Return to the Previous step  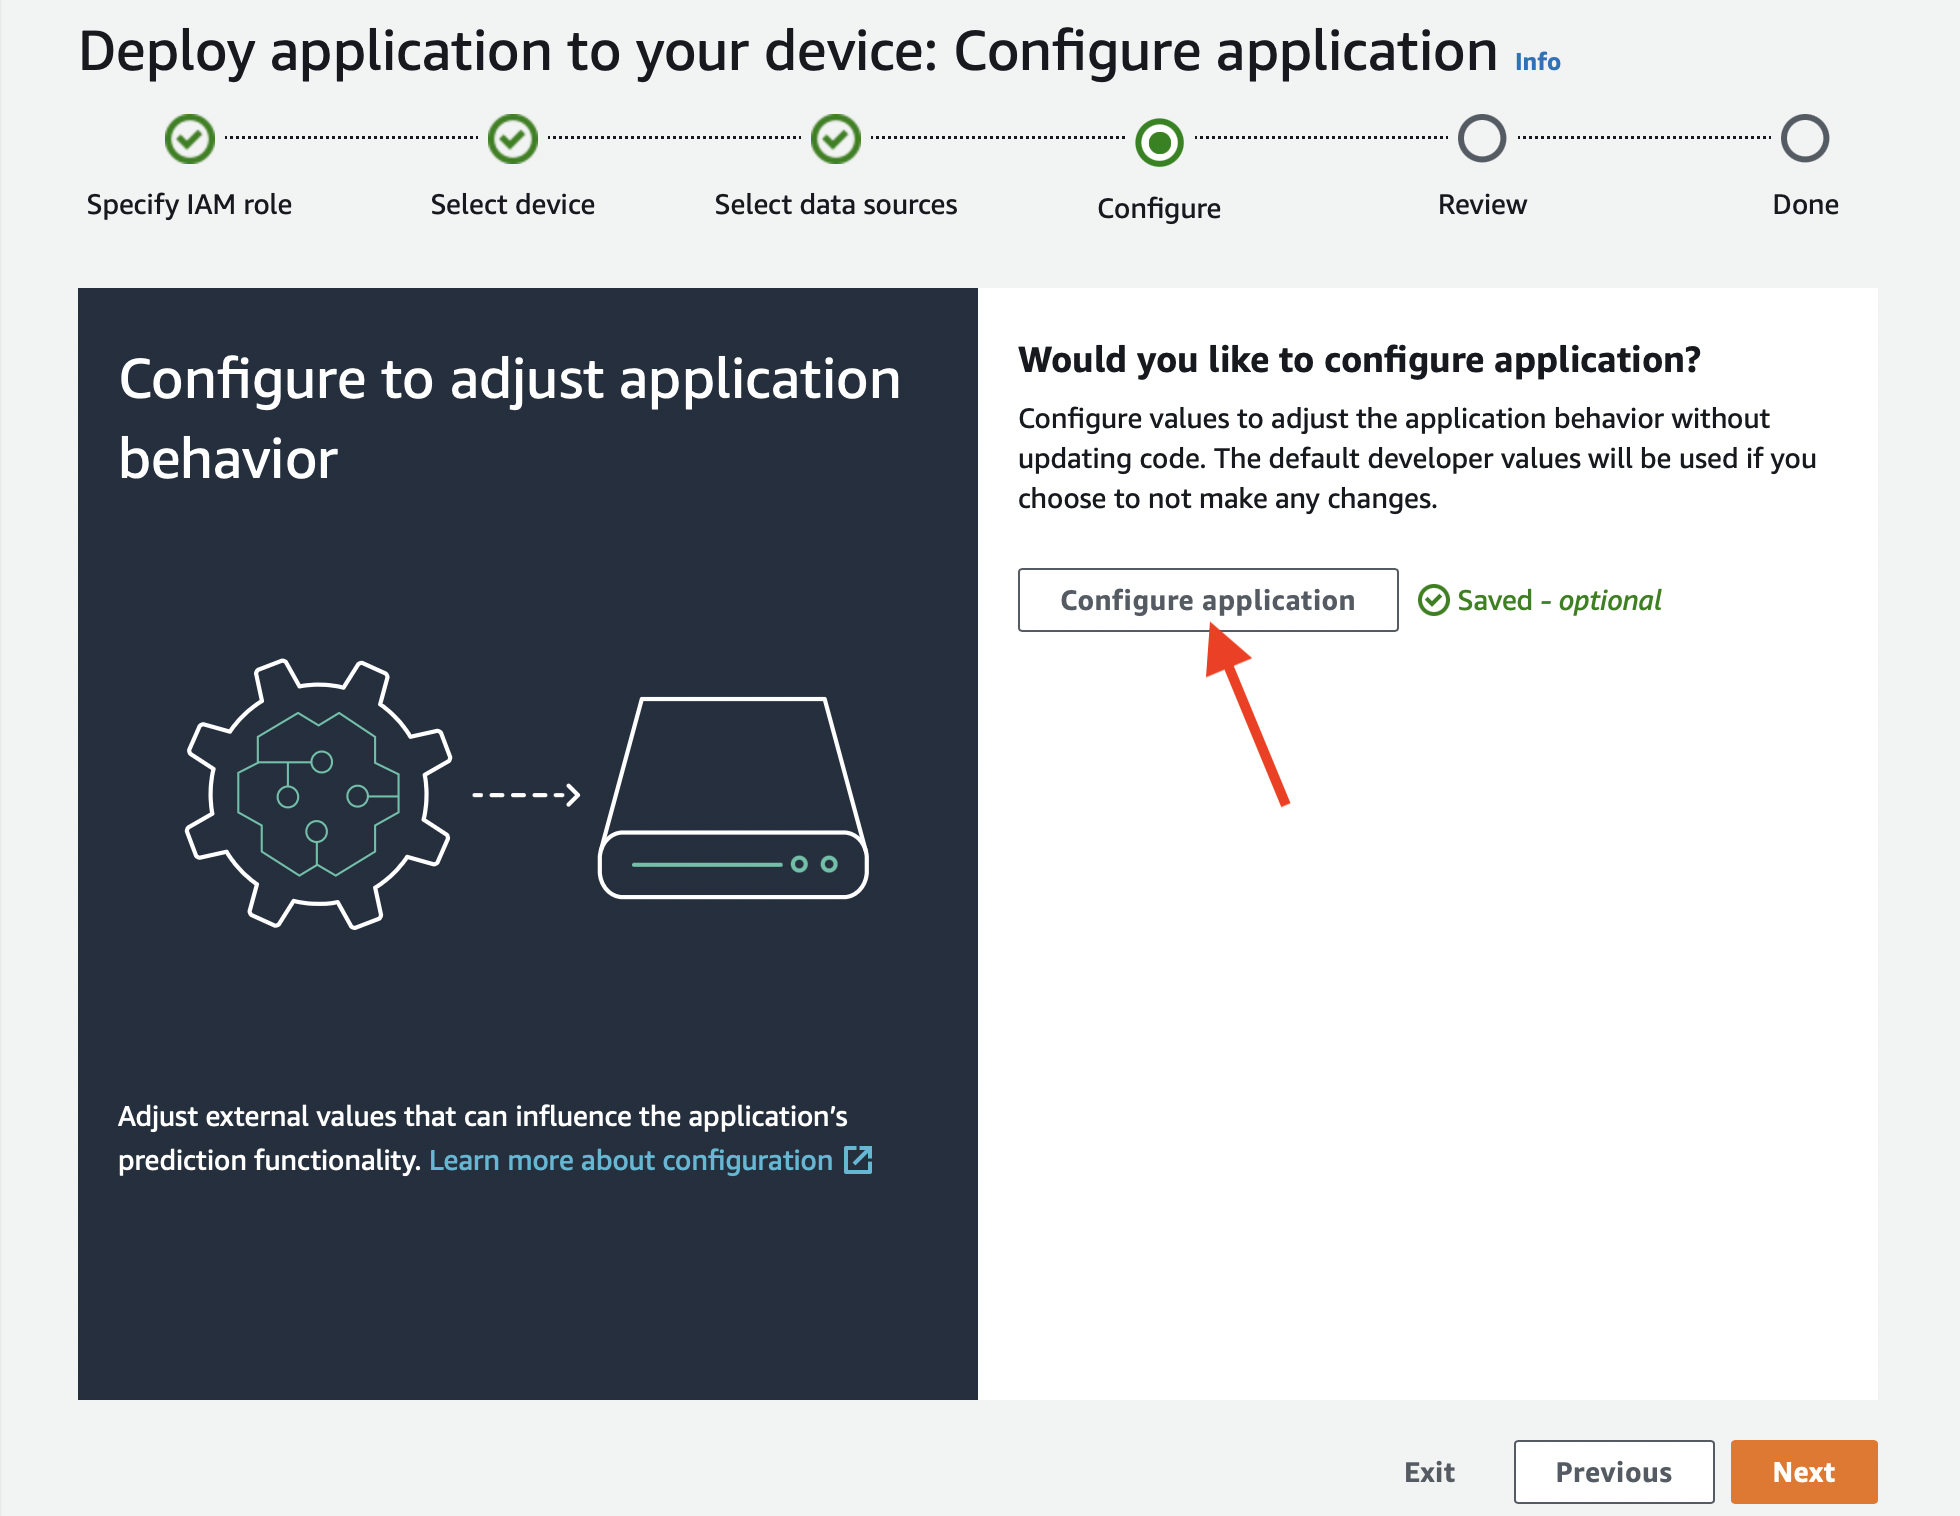tap(1614, 1472)
